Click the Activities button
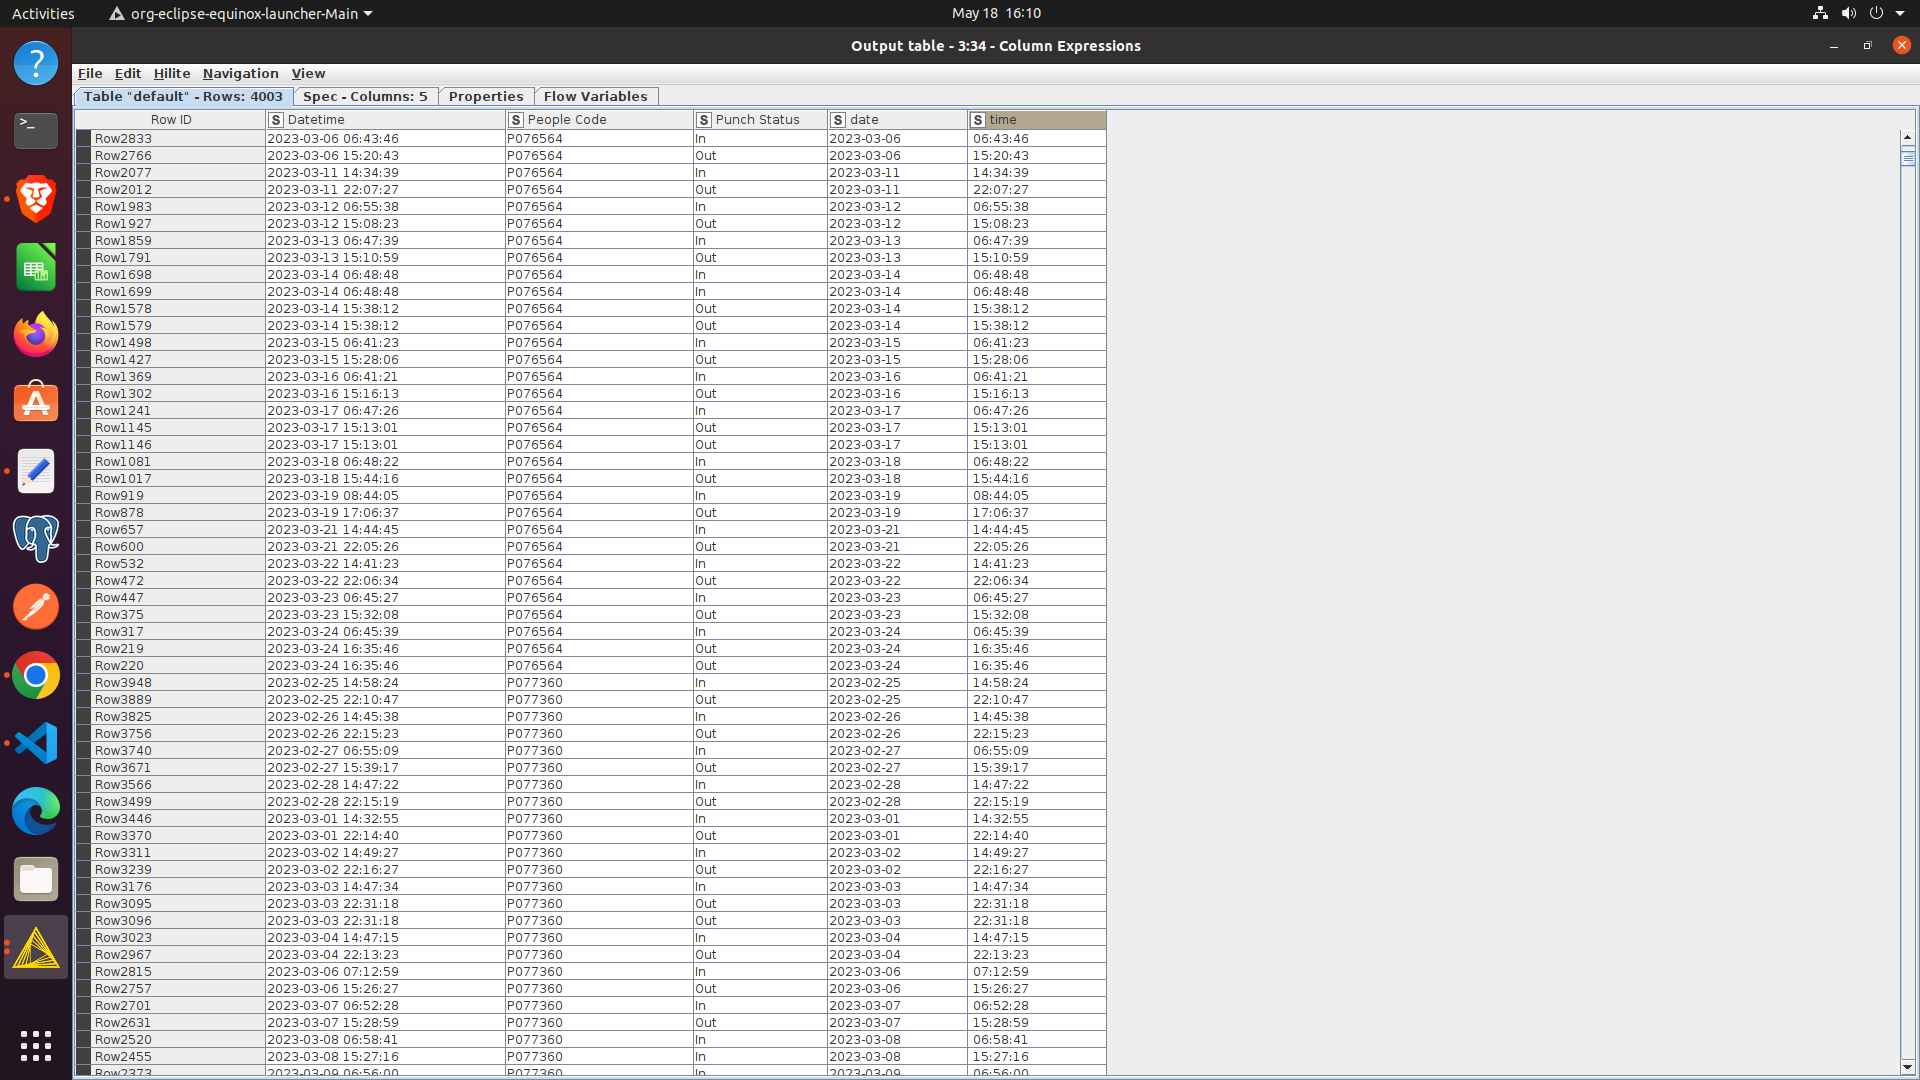1920x1080 pixels. (43, 13)
